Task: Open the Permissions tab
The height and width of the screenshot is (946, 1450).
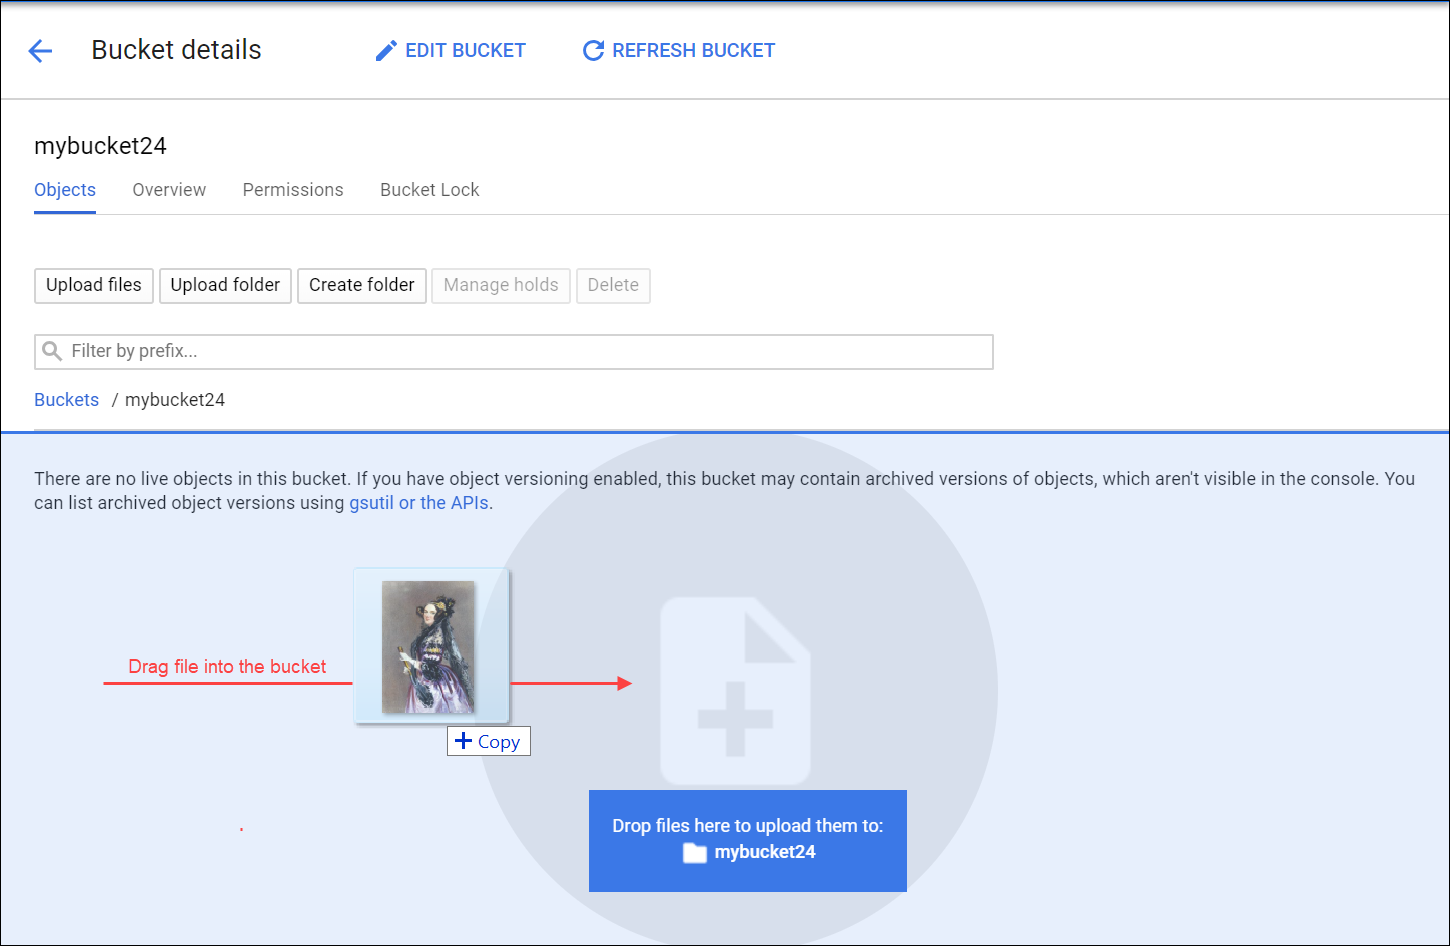Action: click(293, 190)
